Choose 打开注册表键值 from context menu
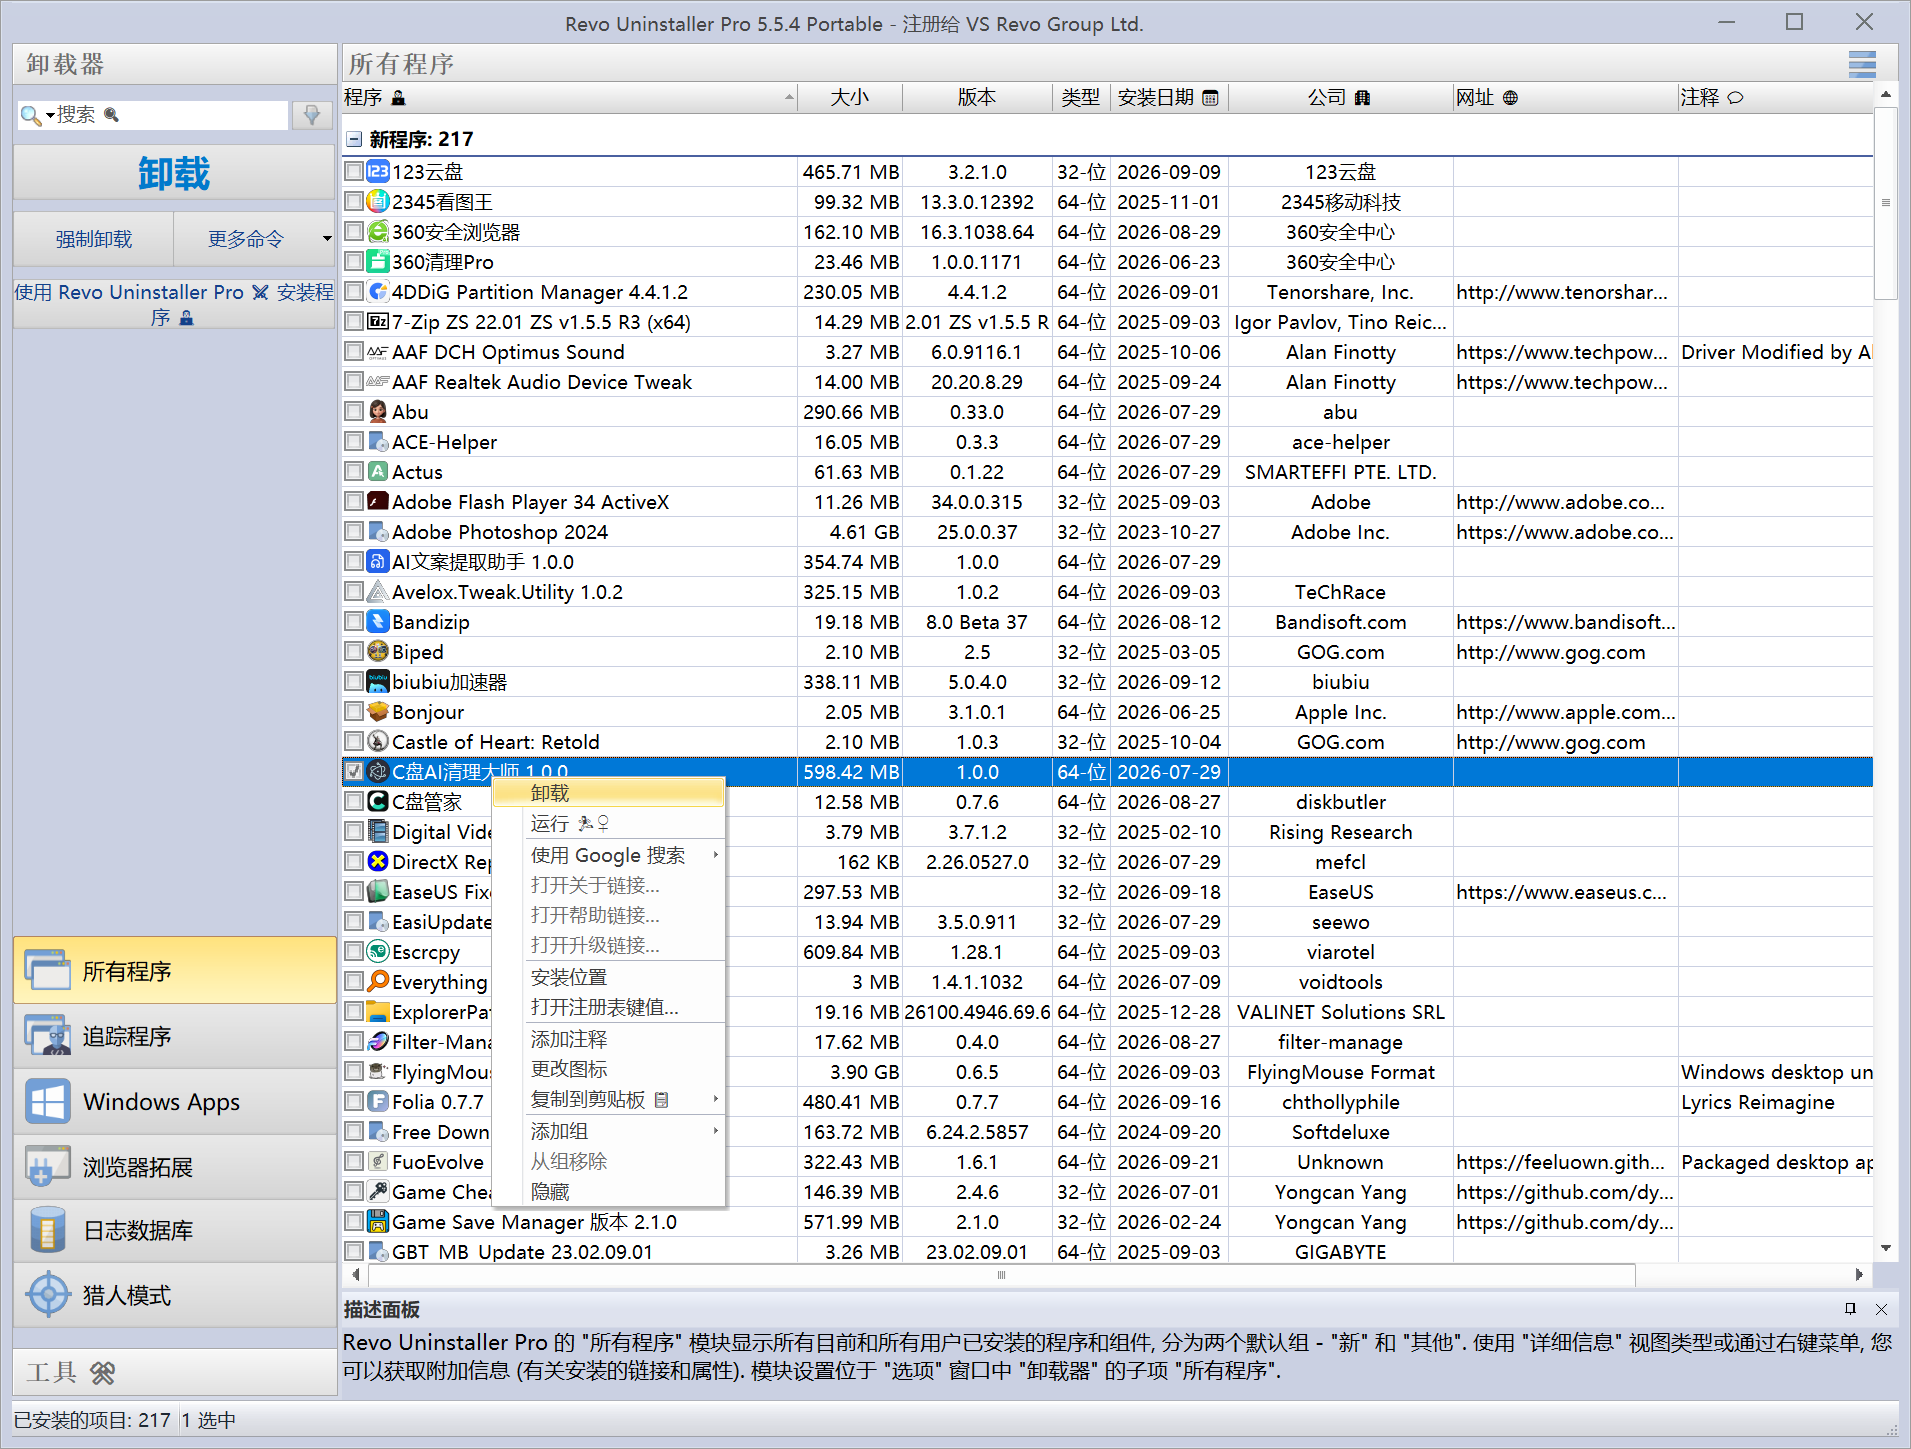Viewport: 1911px width, 1449px height. coord(609,1007)
